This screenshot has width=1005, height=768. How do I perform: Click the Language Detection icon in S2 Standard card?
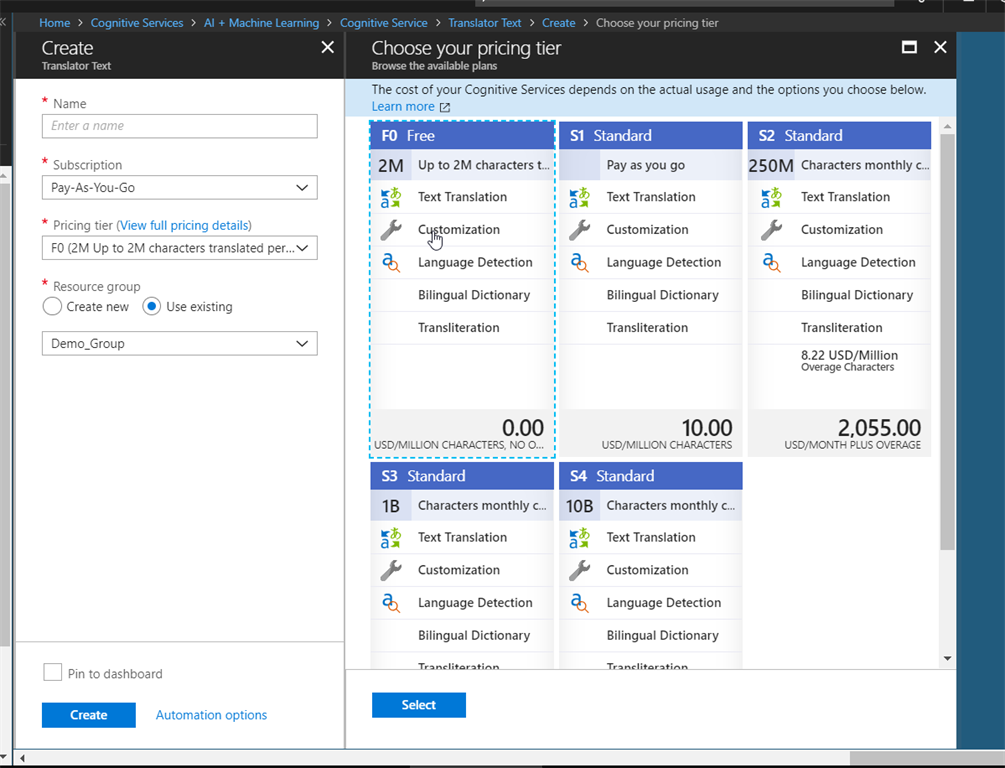click(x=771, y=262)
